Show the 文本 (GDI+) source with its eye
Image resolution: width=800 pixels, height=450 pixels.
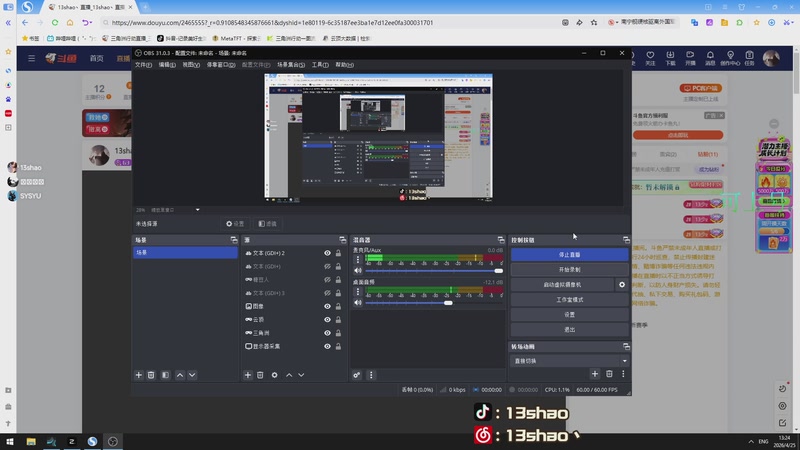[x=328, y=266]
